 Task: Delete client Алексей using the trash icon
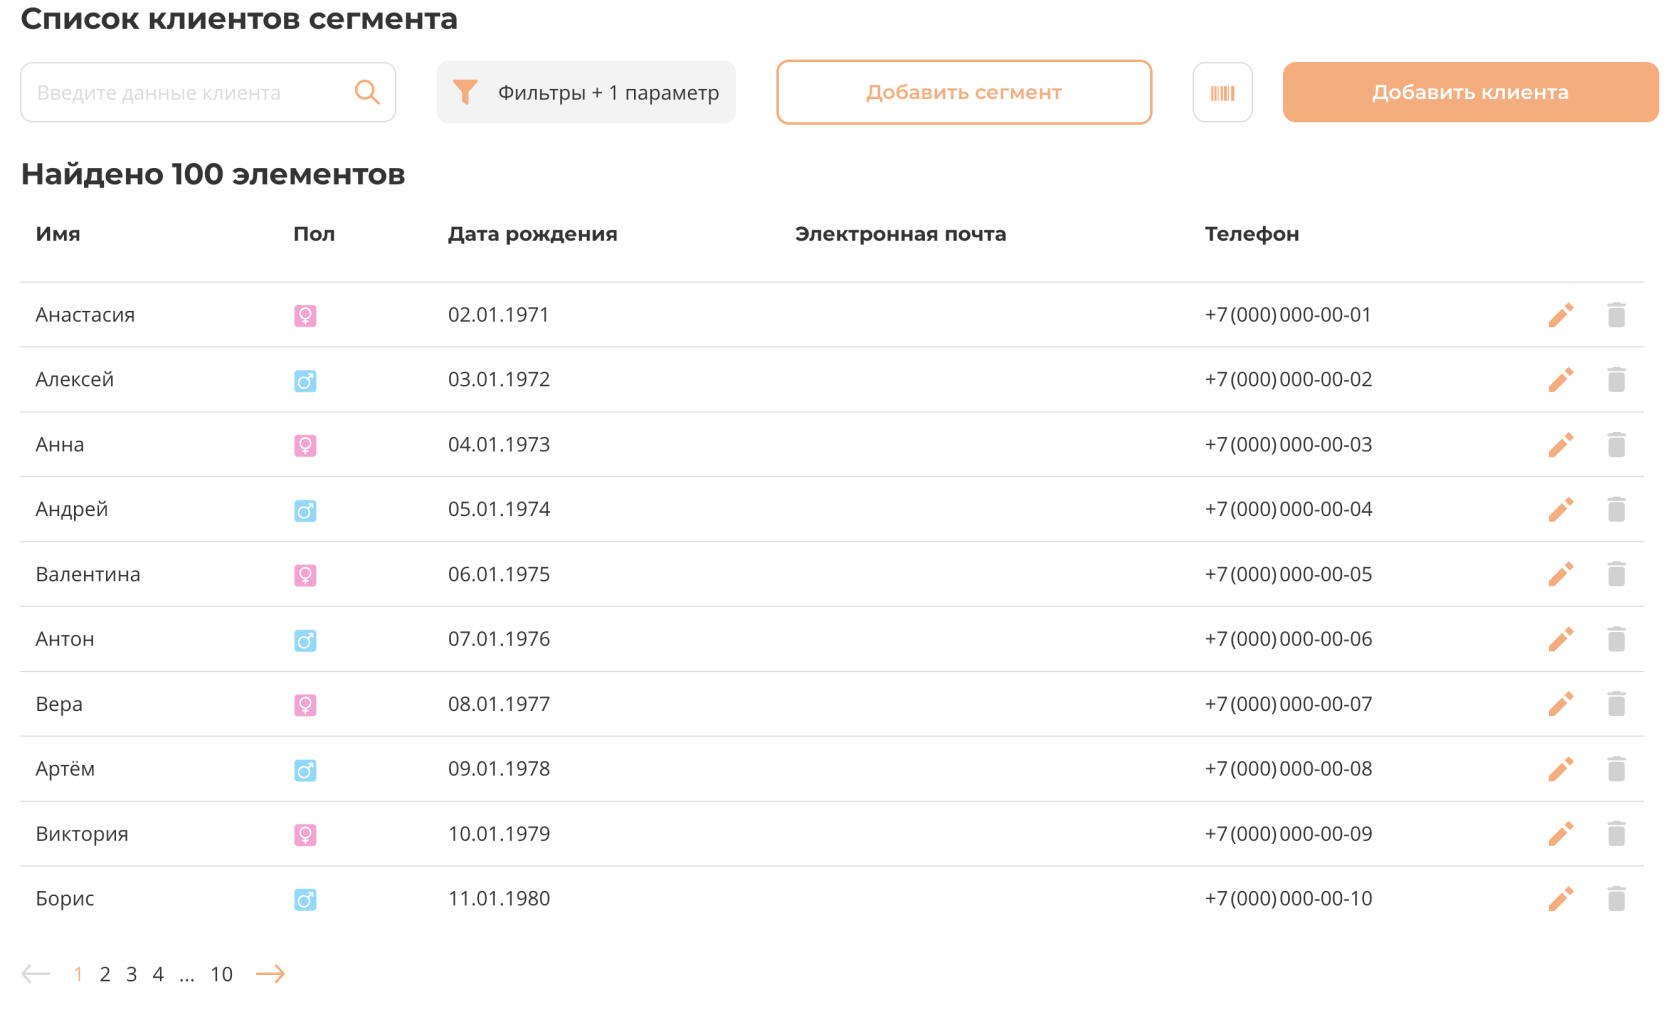coord(1616,380)
